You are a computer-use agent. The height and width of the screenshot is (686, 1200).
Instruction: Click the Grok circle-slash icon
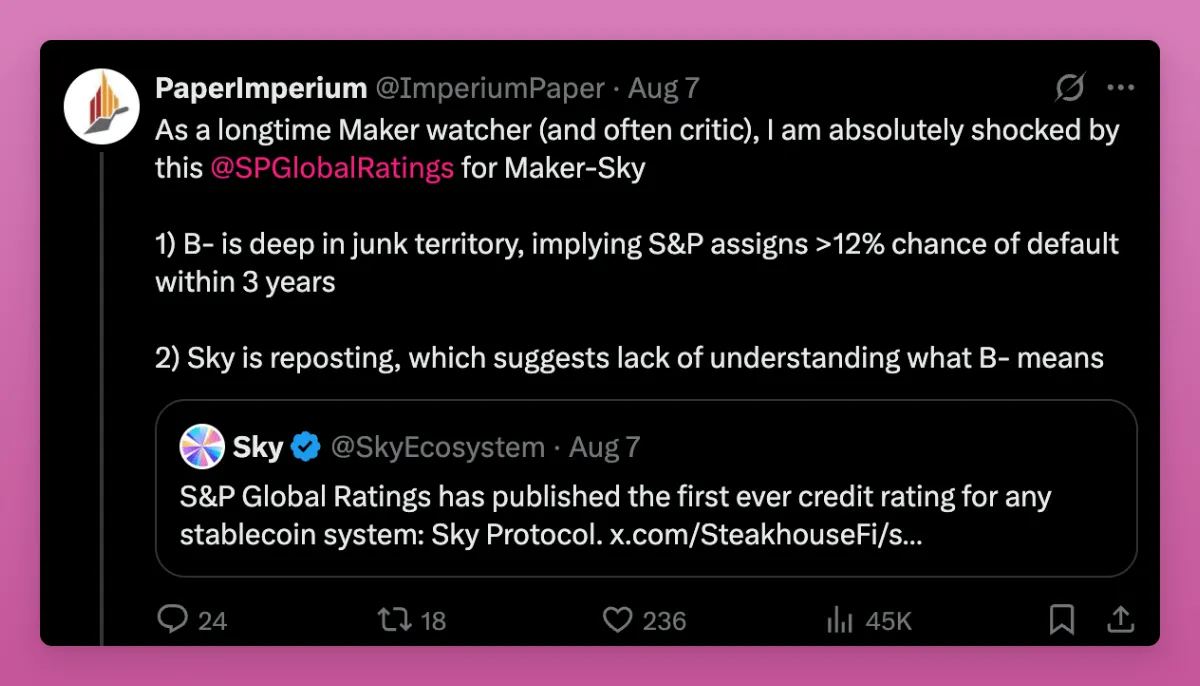point(1069,89)
